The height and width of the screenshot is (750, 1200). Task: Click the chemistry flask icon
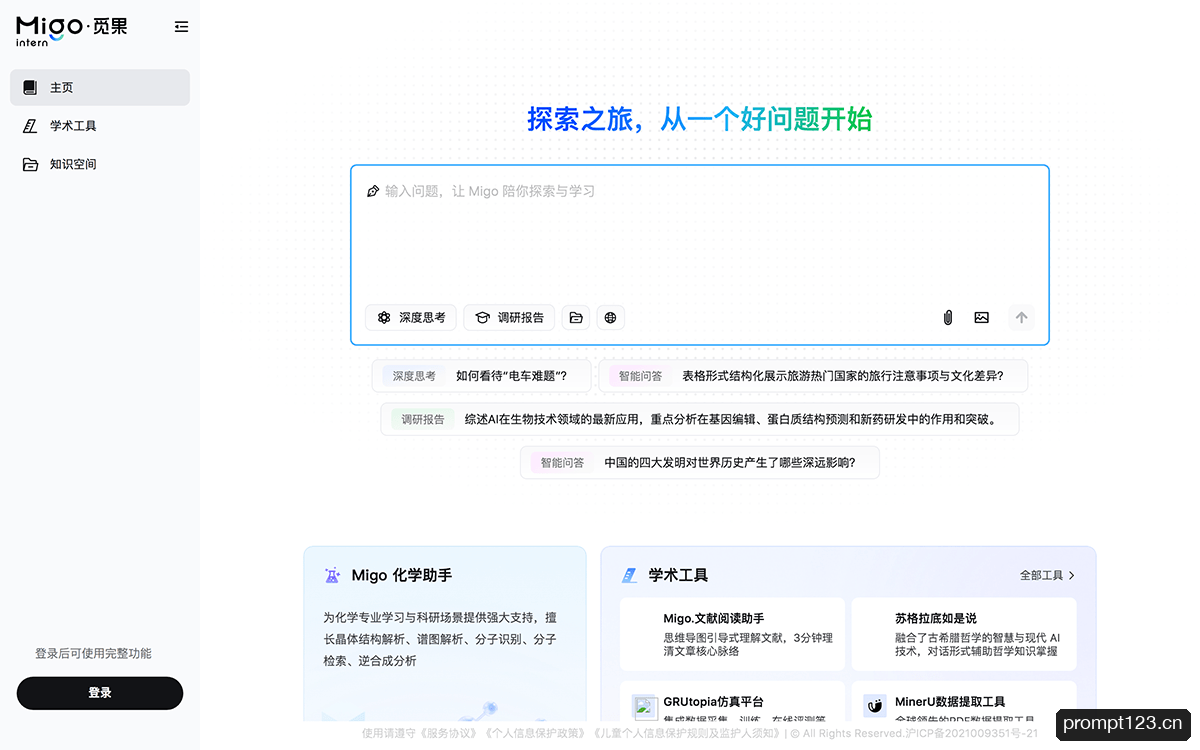coord(332,575)
